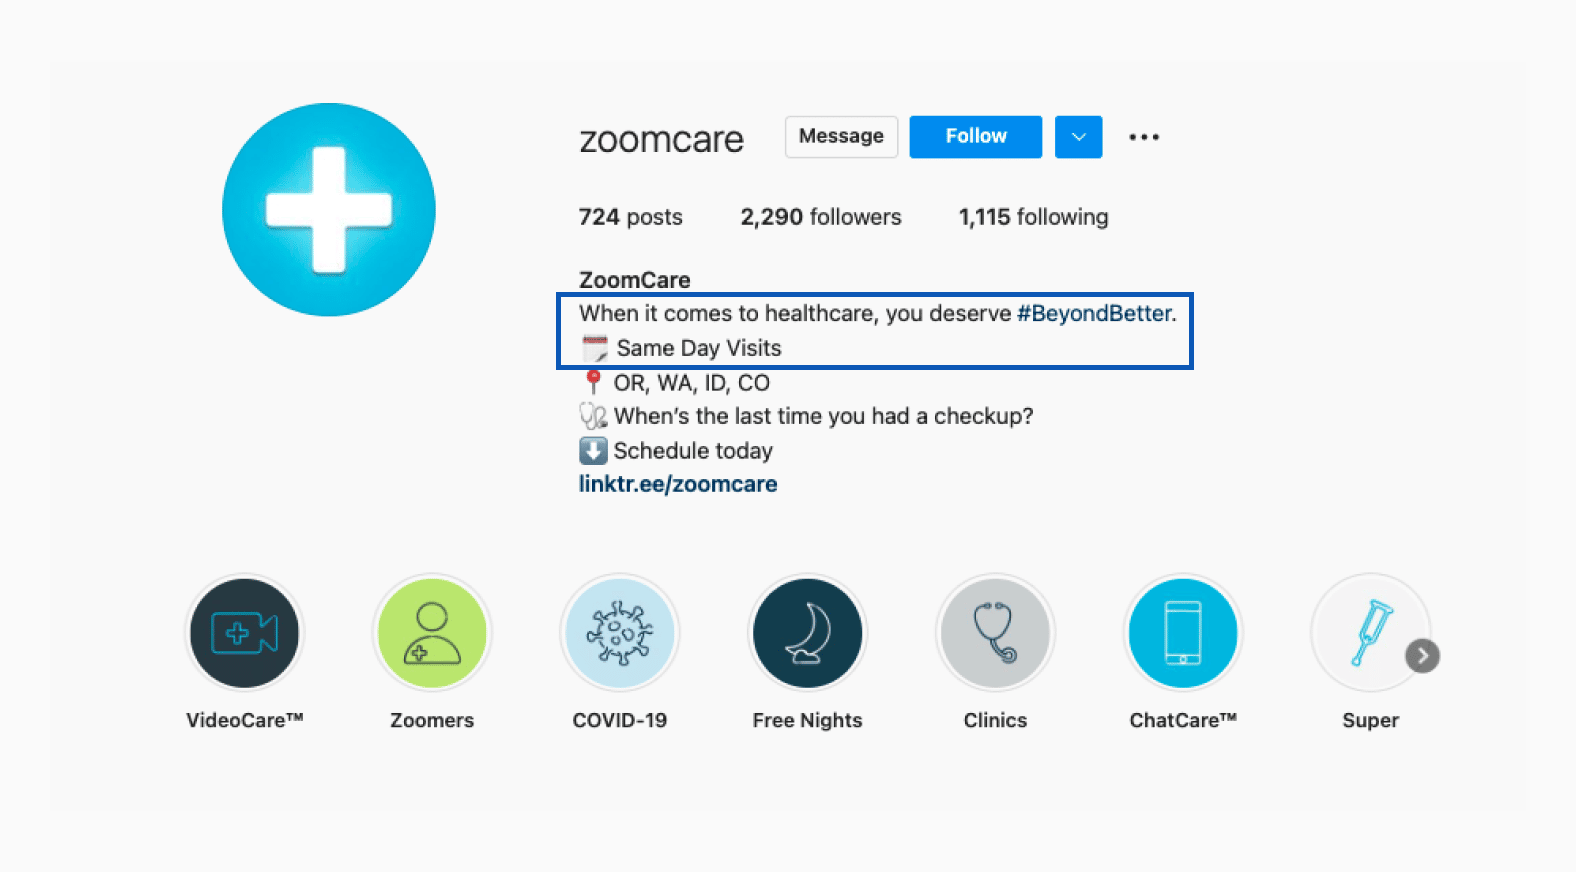Open the Super crutch highlight
The width and height of the screenshot is (1576, 872).
point(1370,633)
